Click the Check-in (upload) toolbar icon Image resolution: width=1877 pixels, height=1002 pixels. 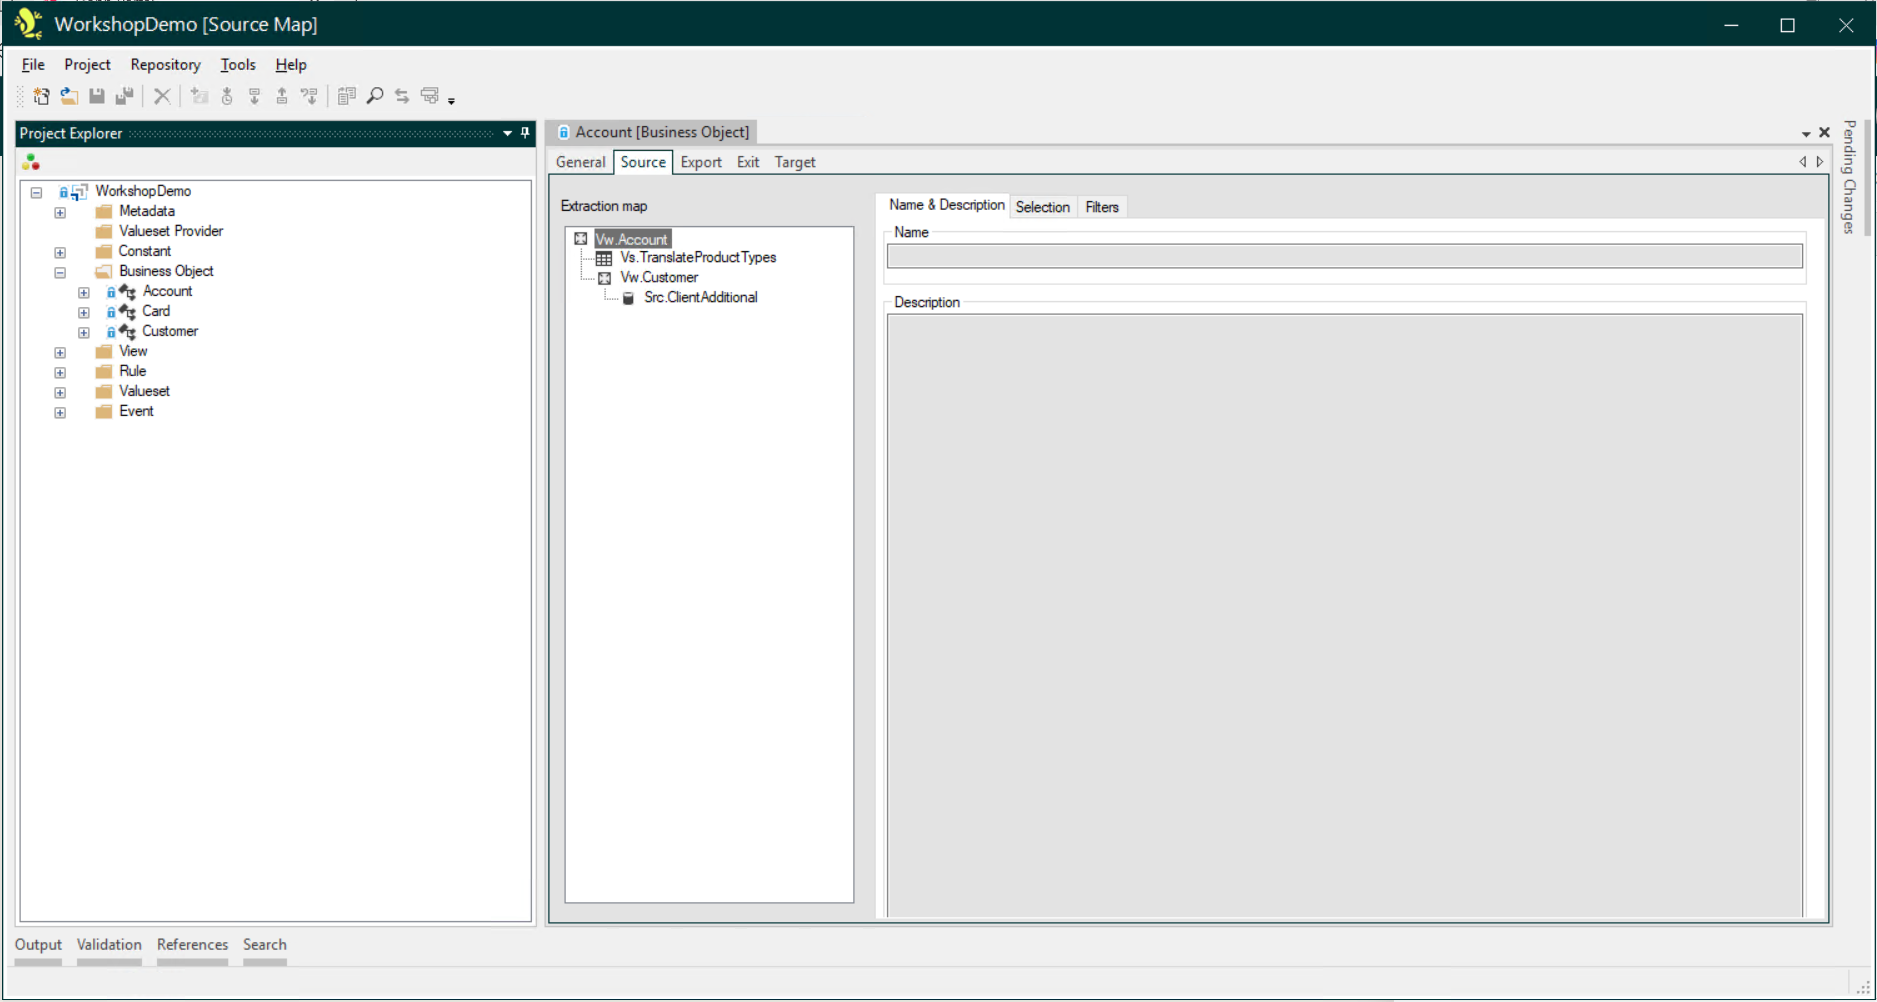point(283,96)
